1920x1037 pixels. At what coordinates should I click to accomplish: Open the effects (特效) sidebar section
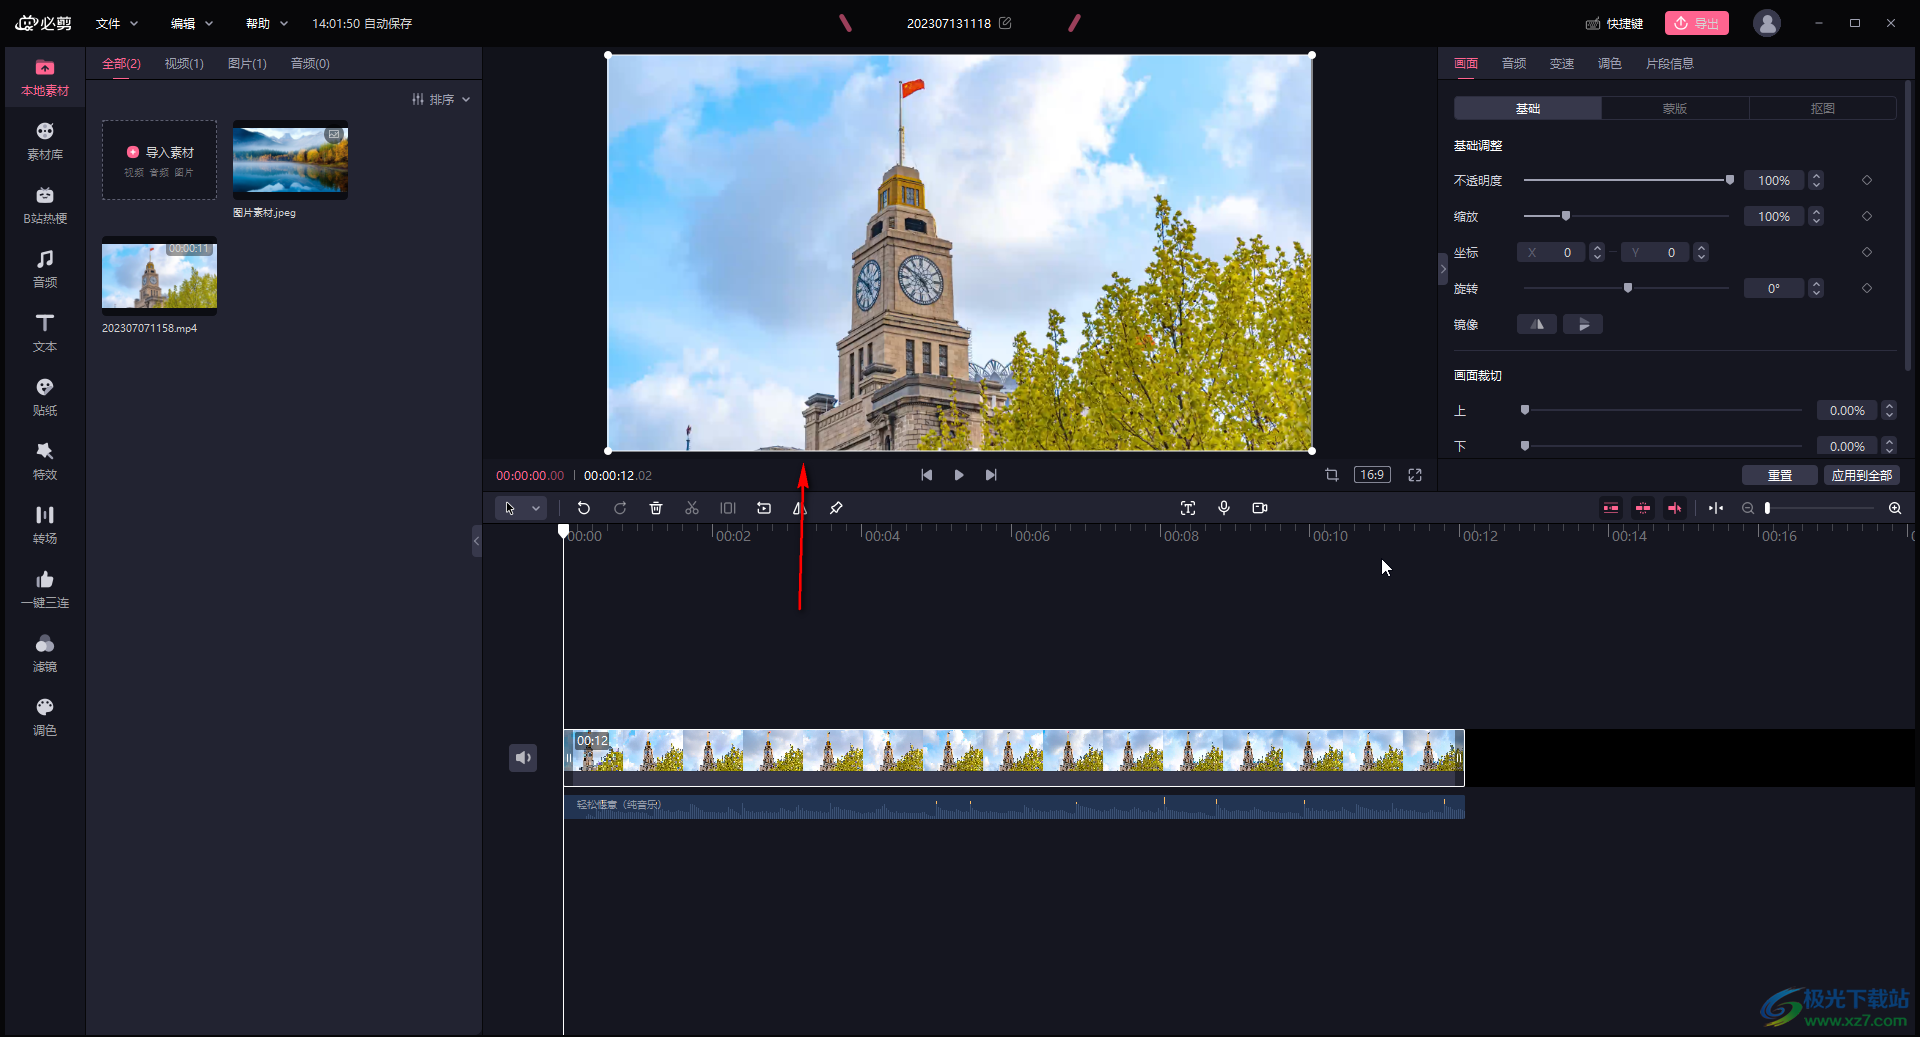(x=45, y=462)
